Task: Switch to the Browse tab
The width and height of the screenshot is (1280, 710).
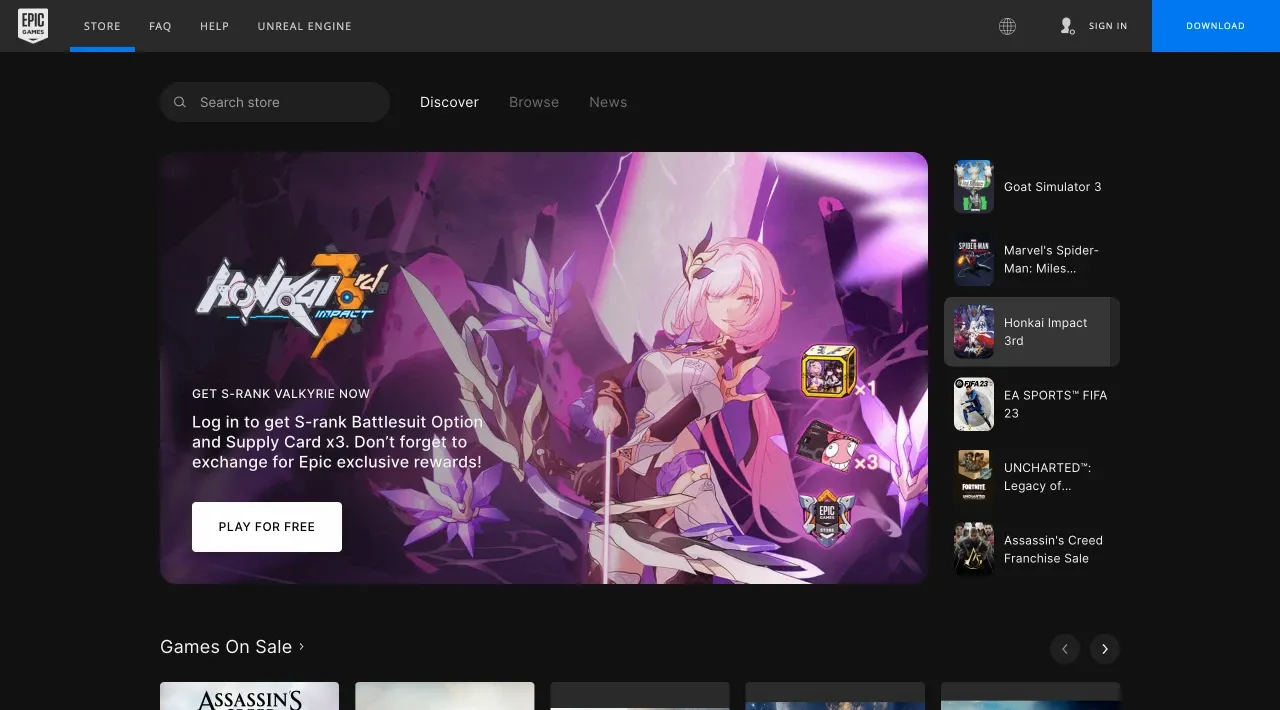Action: pyautogui.click(x=534, y=102)
